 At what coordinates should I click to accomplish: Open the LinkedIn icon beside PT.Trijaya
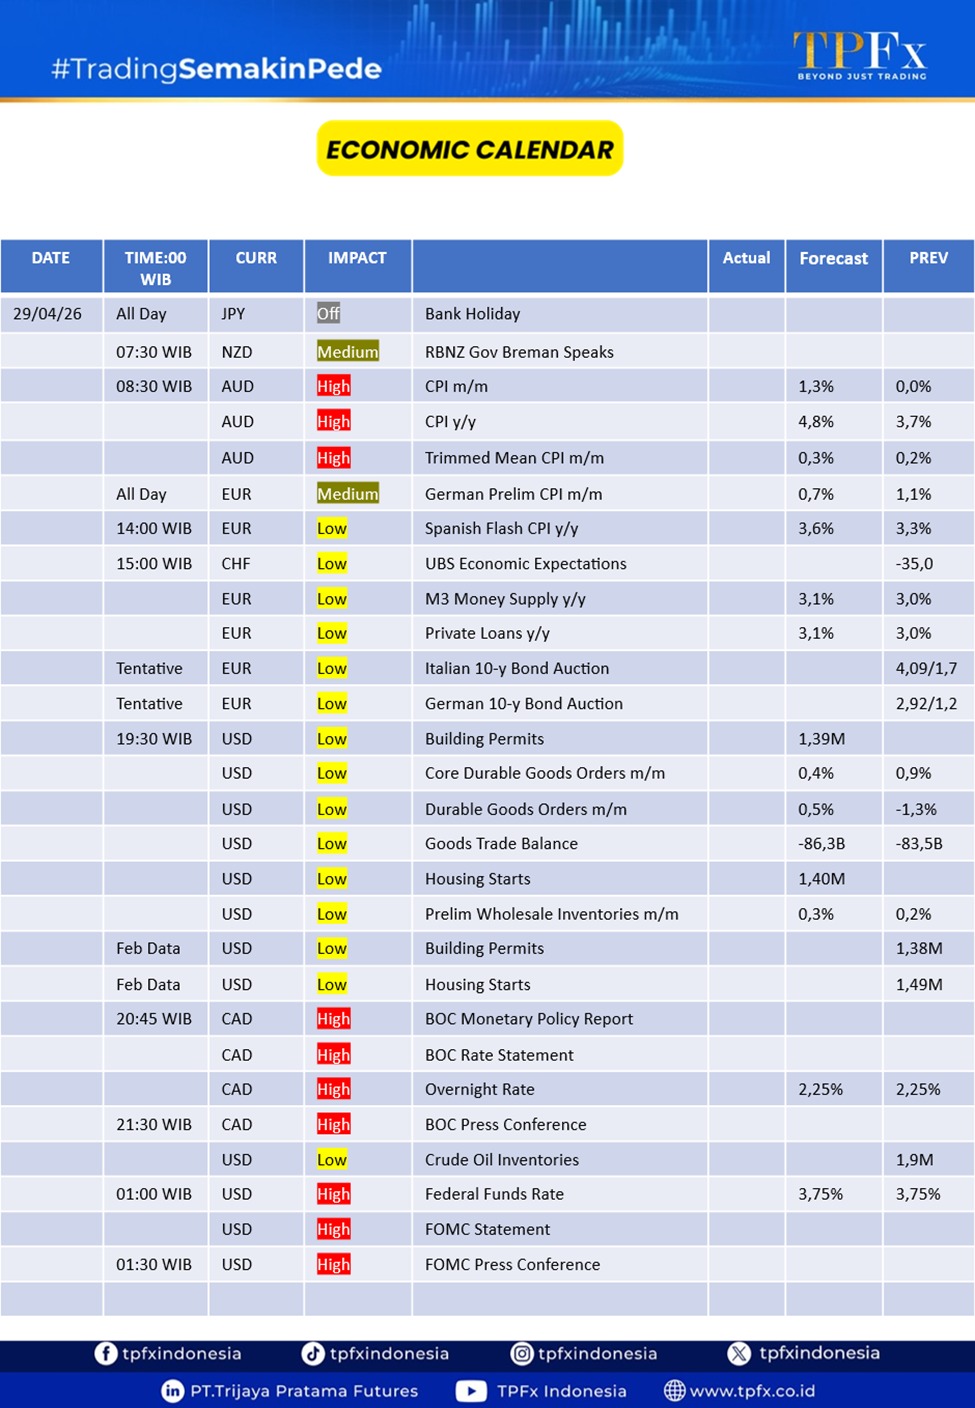[x=172, y=1391]
